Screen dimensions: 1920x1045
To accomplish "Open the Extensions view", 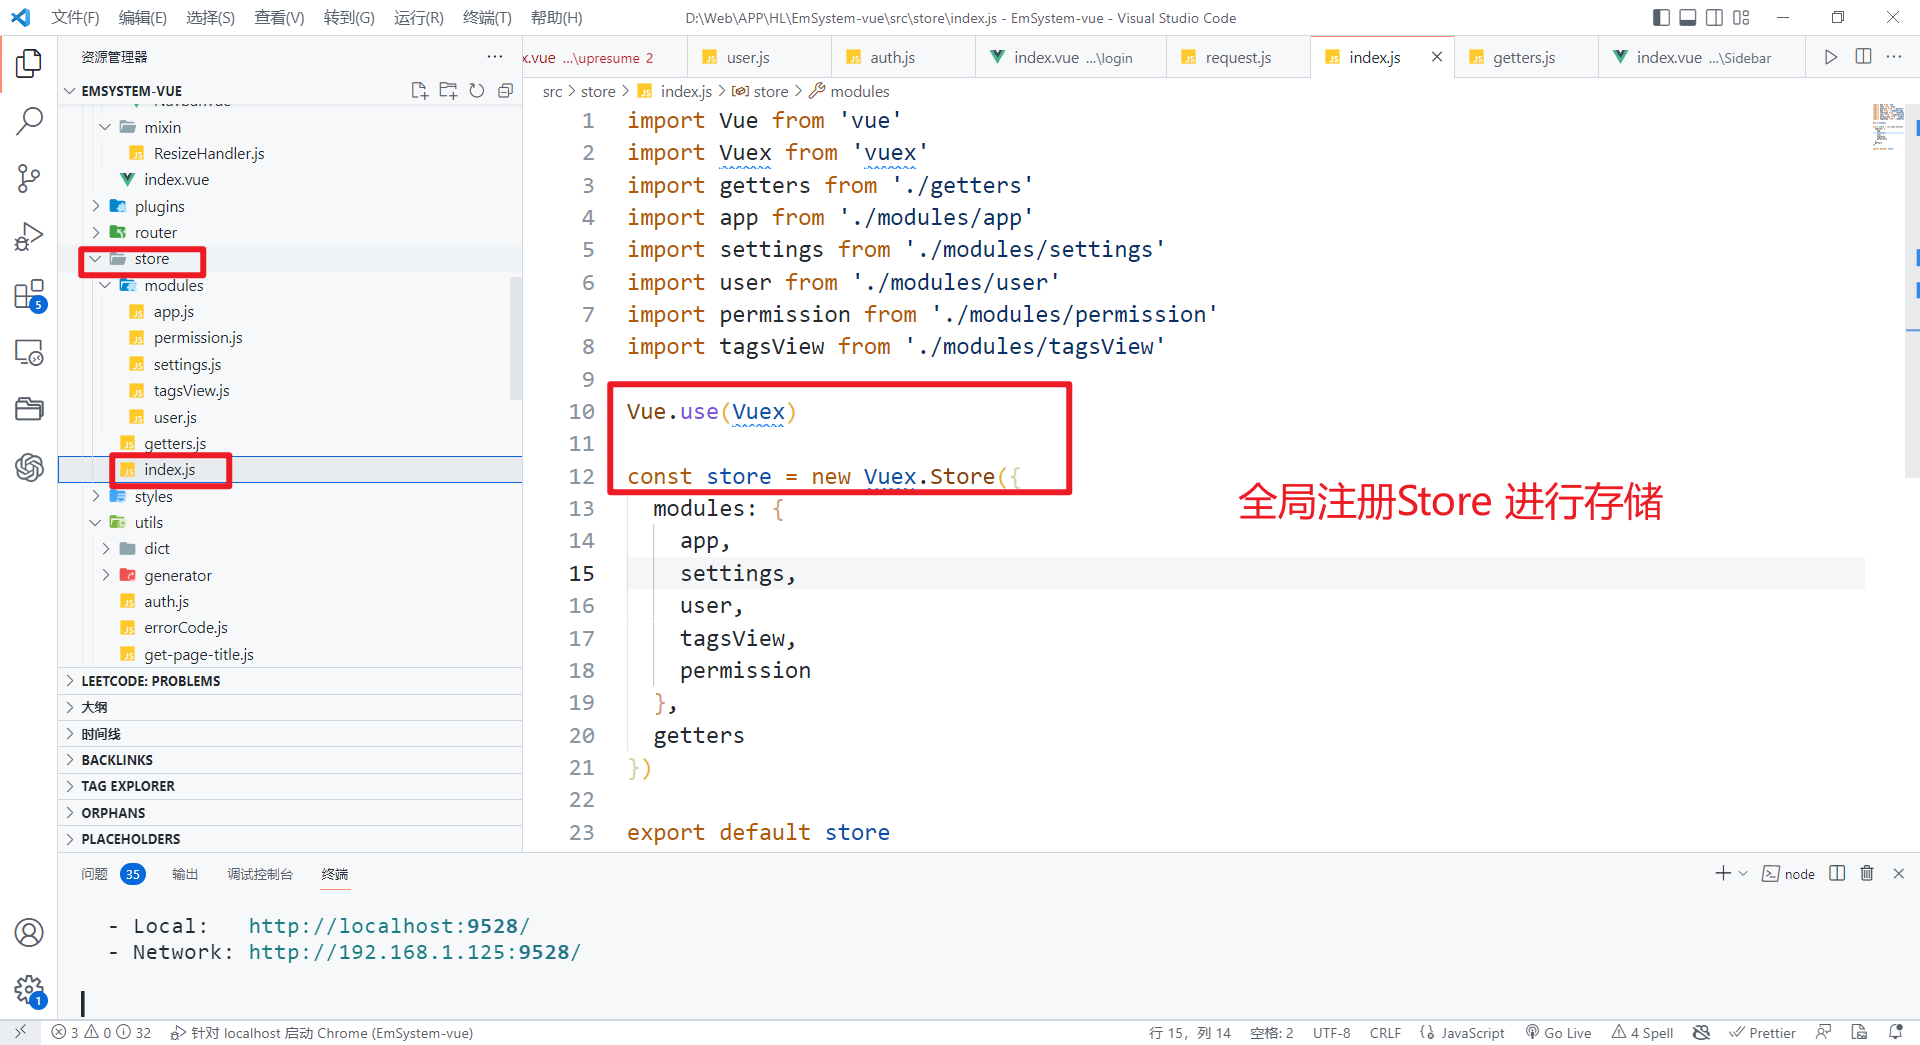I will point(29,296).
